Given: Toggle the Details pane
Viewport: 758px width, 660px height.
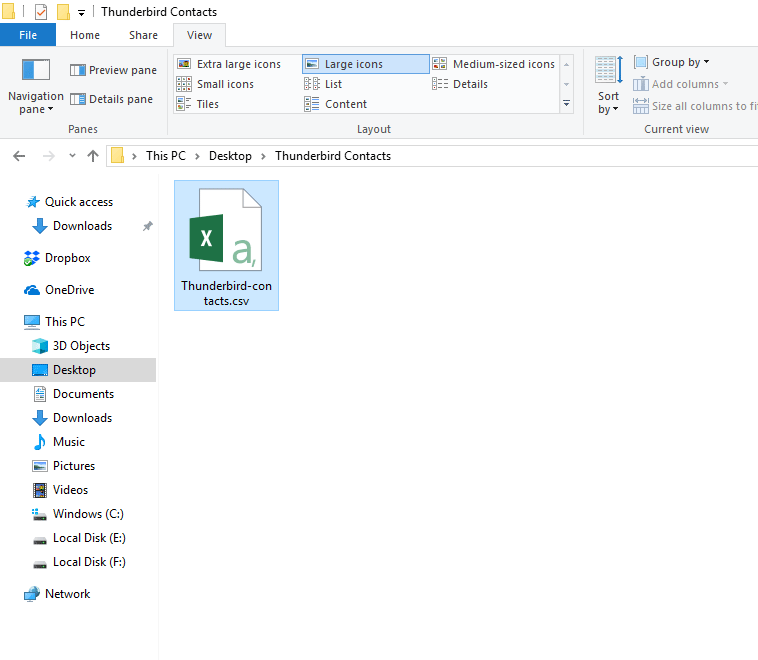Looking at the screenshot, I should [x=111, y=99].
